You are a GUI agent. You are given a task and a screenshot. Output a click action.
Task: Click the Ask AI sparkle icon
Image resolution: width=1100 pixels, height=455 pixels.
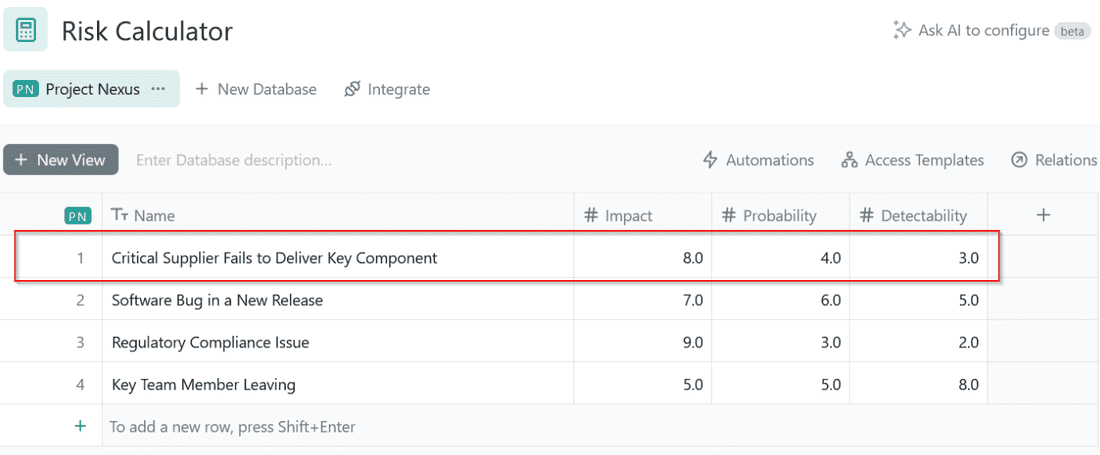pyautogui.click(x=902, y=30)
